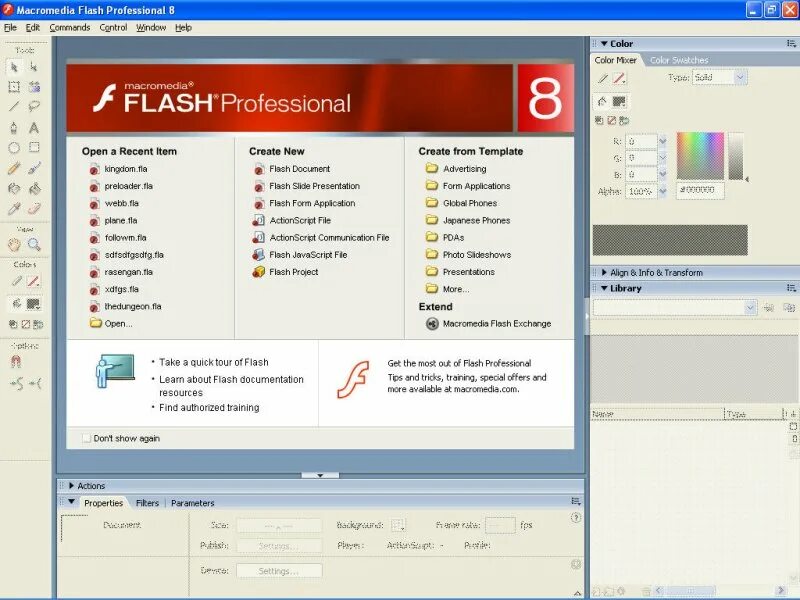Open the Tools panel stroke color swatch
This screenshot has height=600, width=800.
(x=33, y=281)
